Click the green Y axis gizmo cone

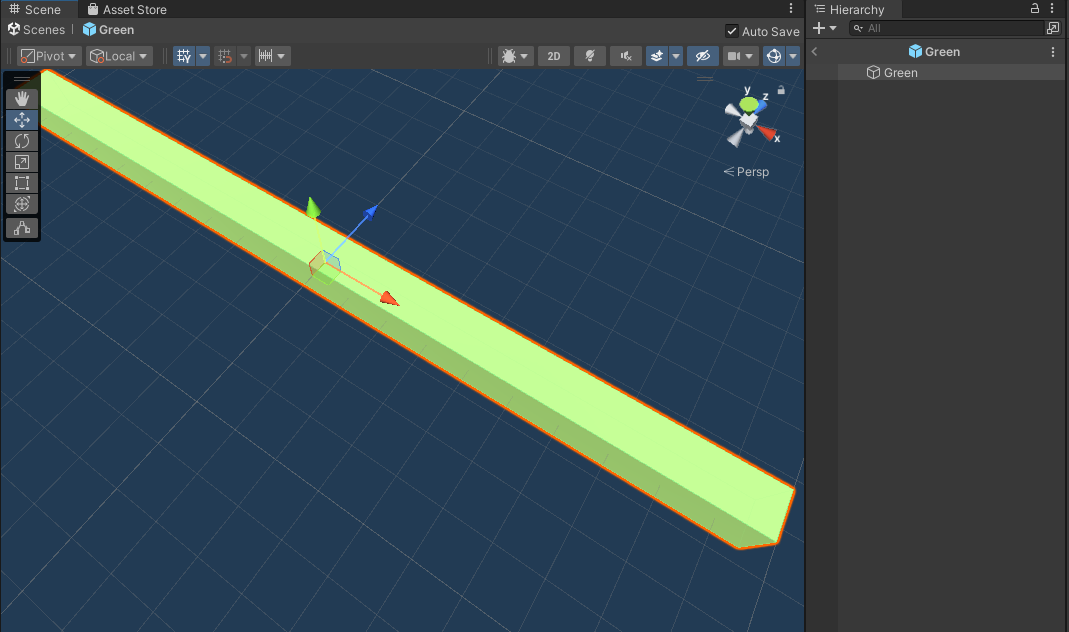pos(749,104)
